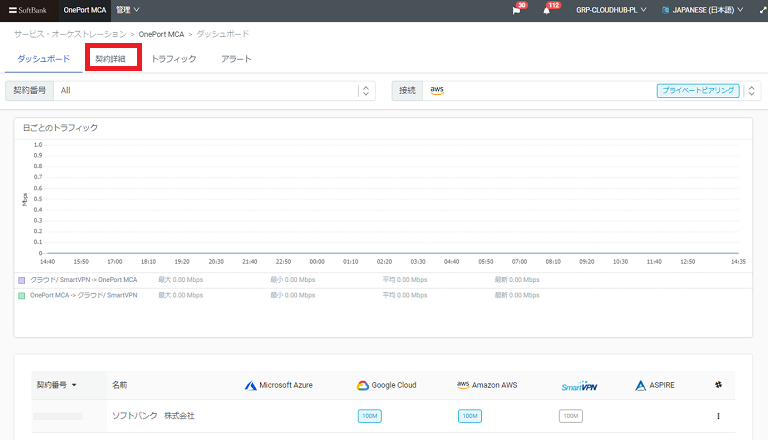Viewport: 768px width, 440px height.
Task: Open the bell alerts icon
Action: click(x=547, y=10)
